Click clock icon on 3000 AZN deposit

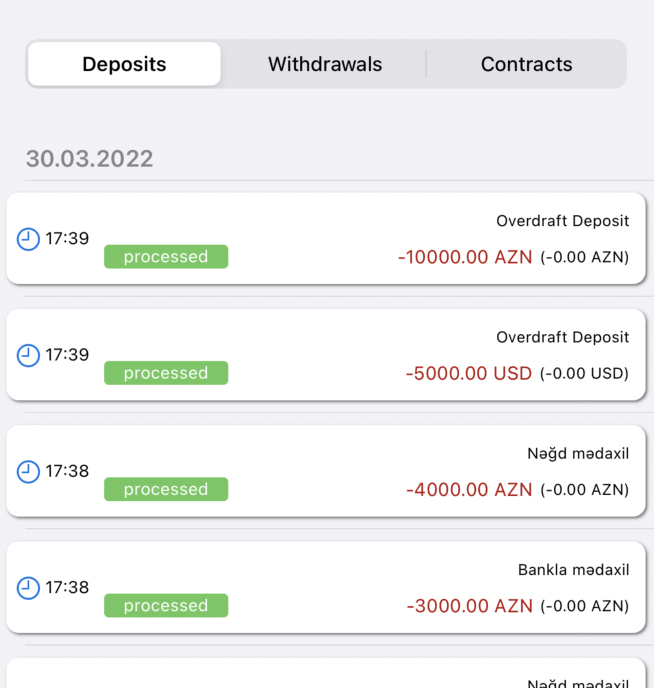pos(29,587)
